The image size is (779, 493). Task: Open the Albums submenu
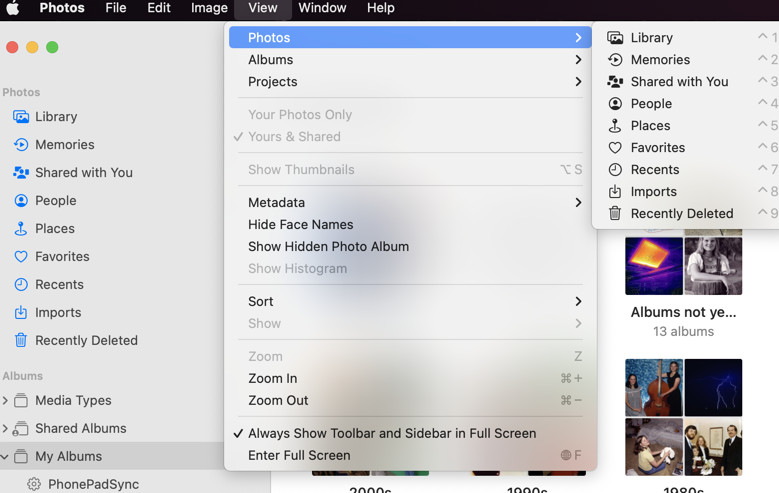(410, 60)
